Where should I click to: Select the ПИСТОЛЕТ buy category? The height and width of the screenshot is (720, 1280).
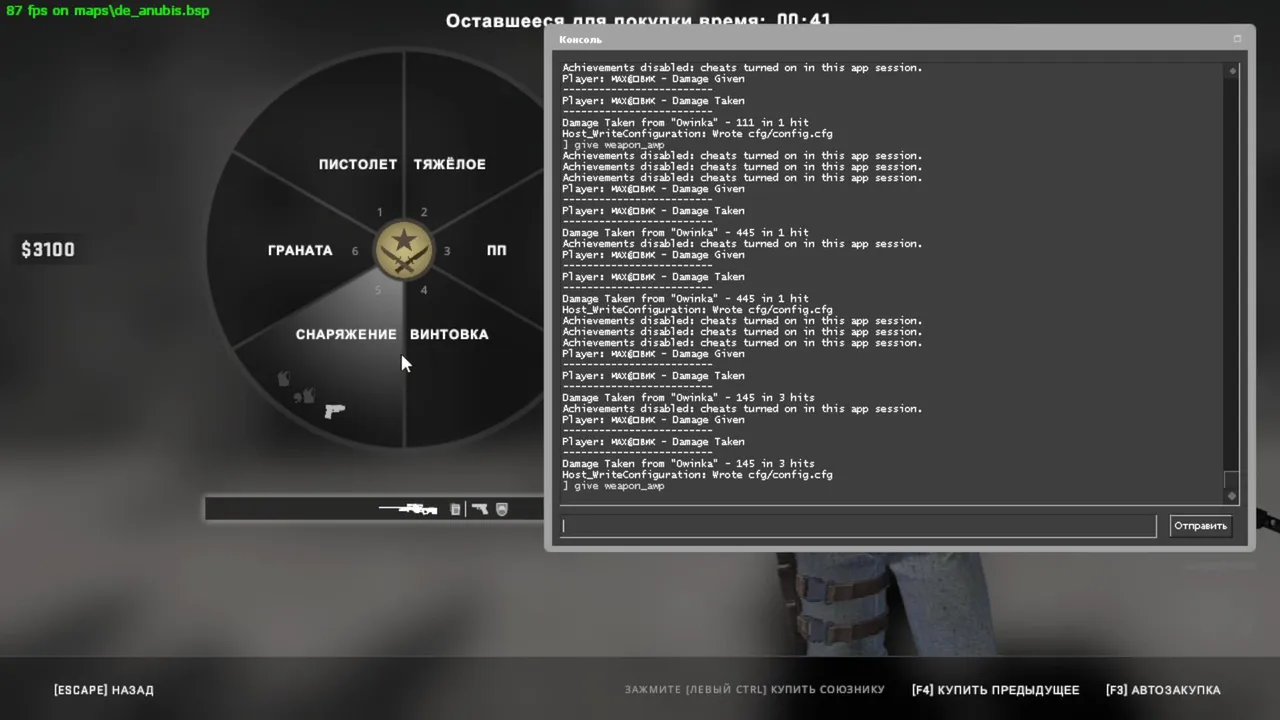(x=358, y=164)
